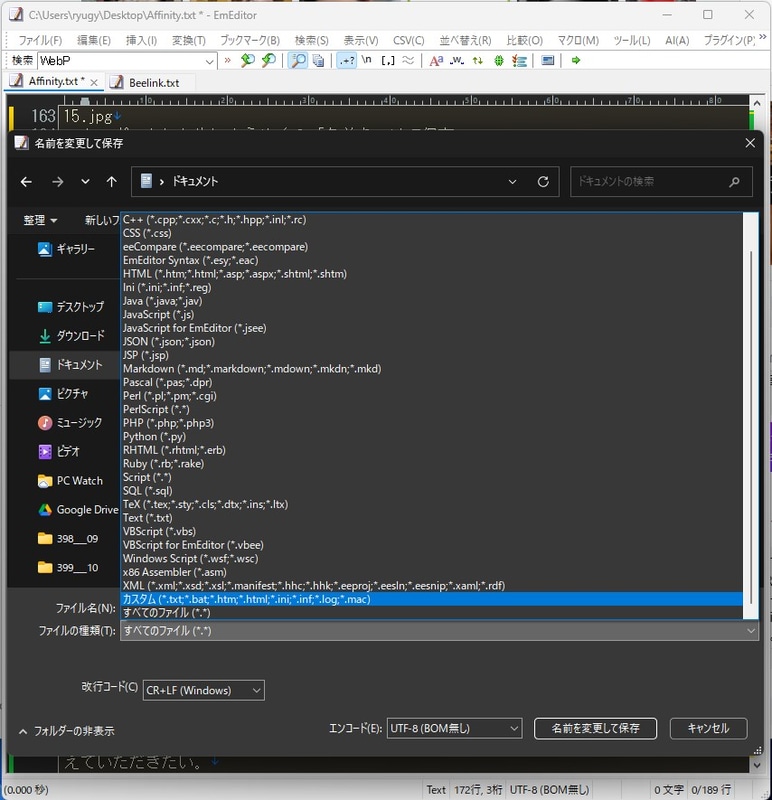The width and height of the screenshot is (772, 800).
Task: Expand the overflow chevron at menu bar end
Action: click(762, 37)
